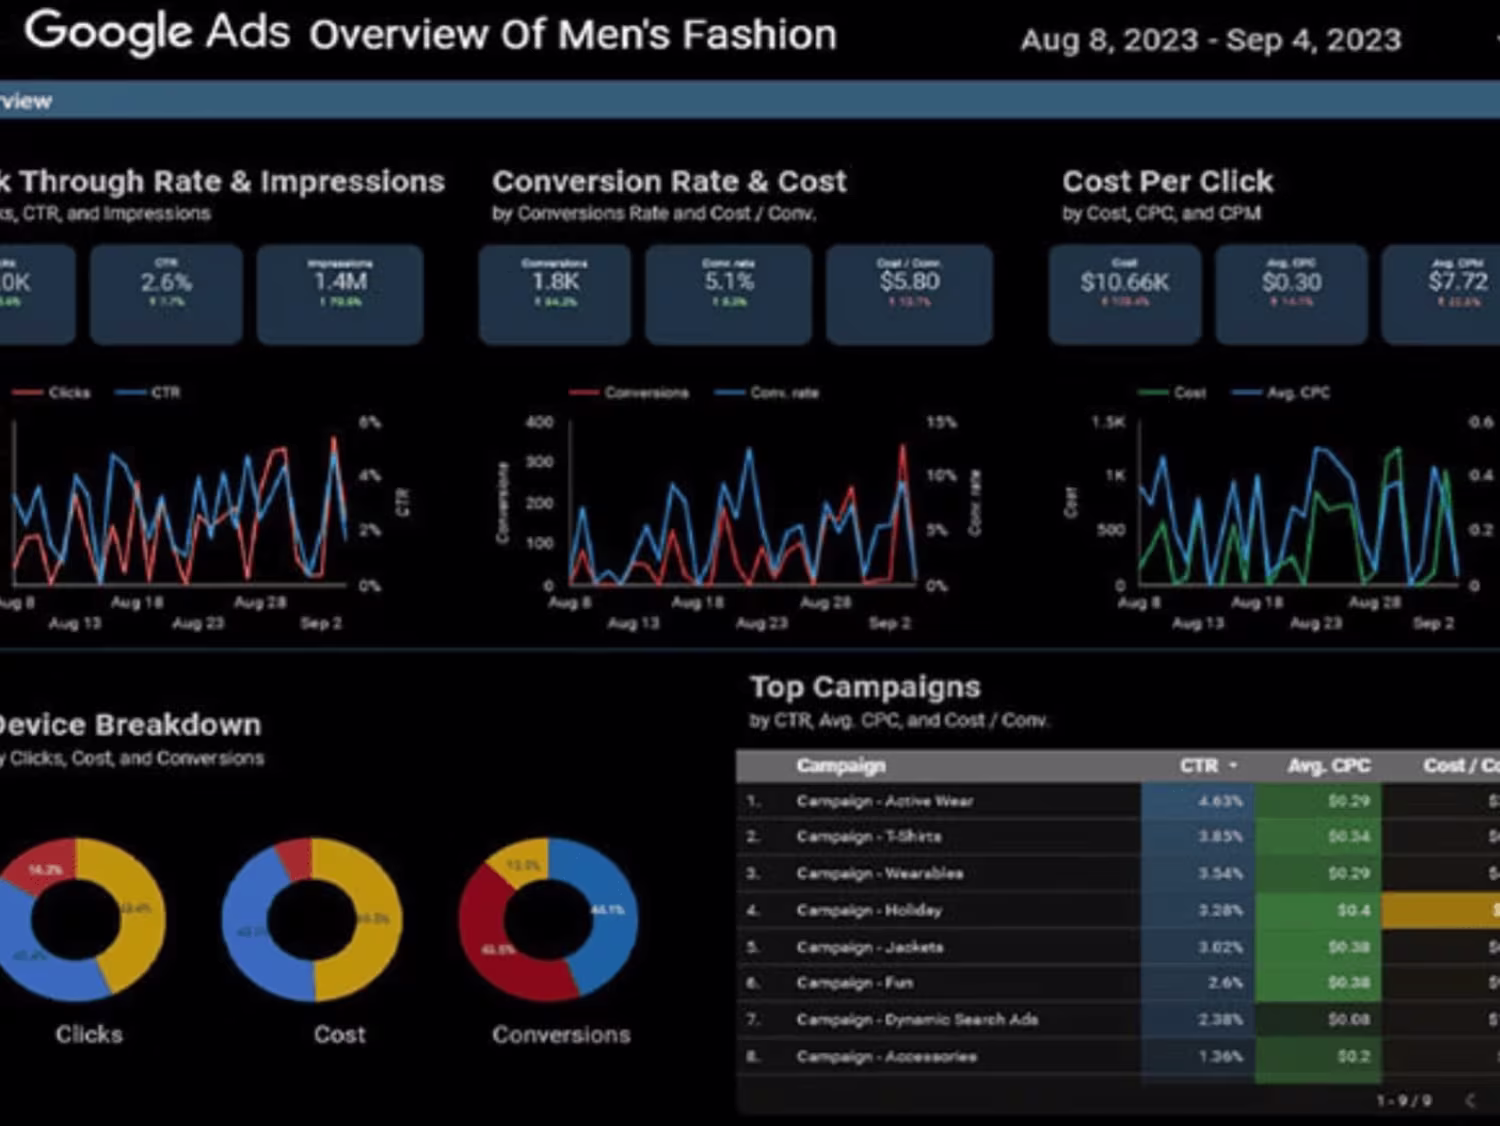Select the Conv. rate 5.1% scorecard
This screenshot has width=1500, height=1126.
(x=728, y=294)
